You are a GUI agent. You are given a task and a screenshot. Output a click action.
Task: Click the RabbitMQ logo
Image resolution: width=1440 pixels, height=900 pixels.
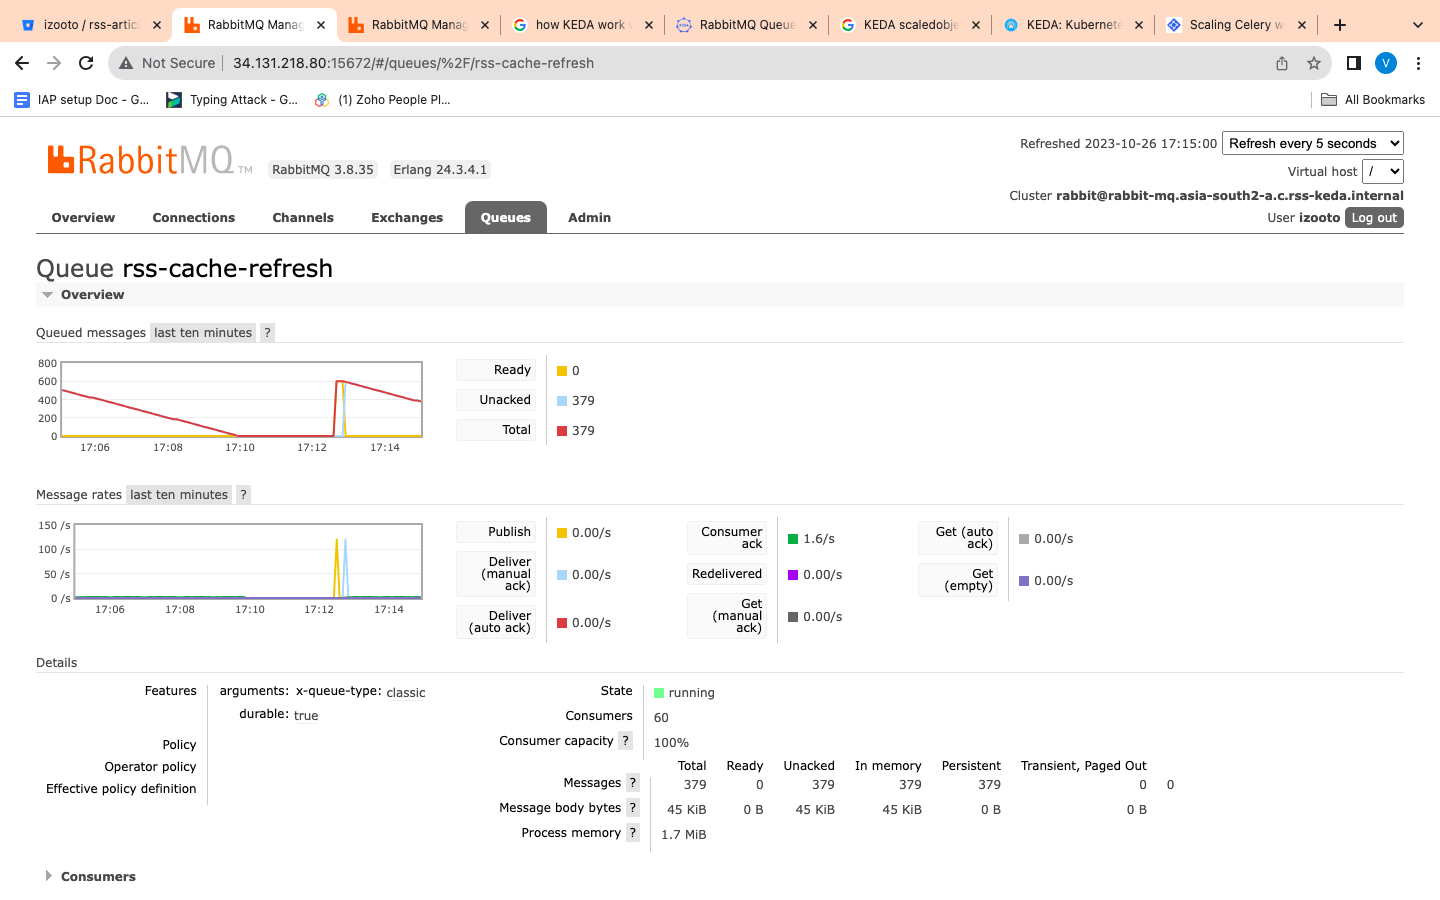coord(148,158)
